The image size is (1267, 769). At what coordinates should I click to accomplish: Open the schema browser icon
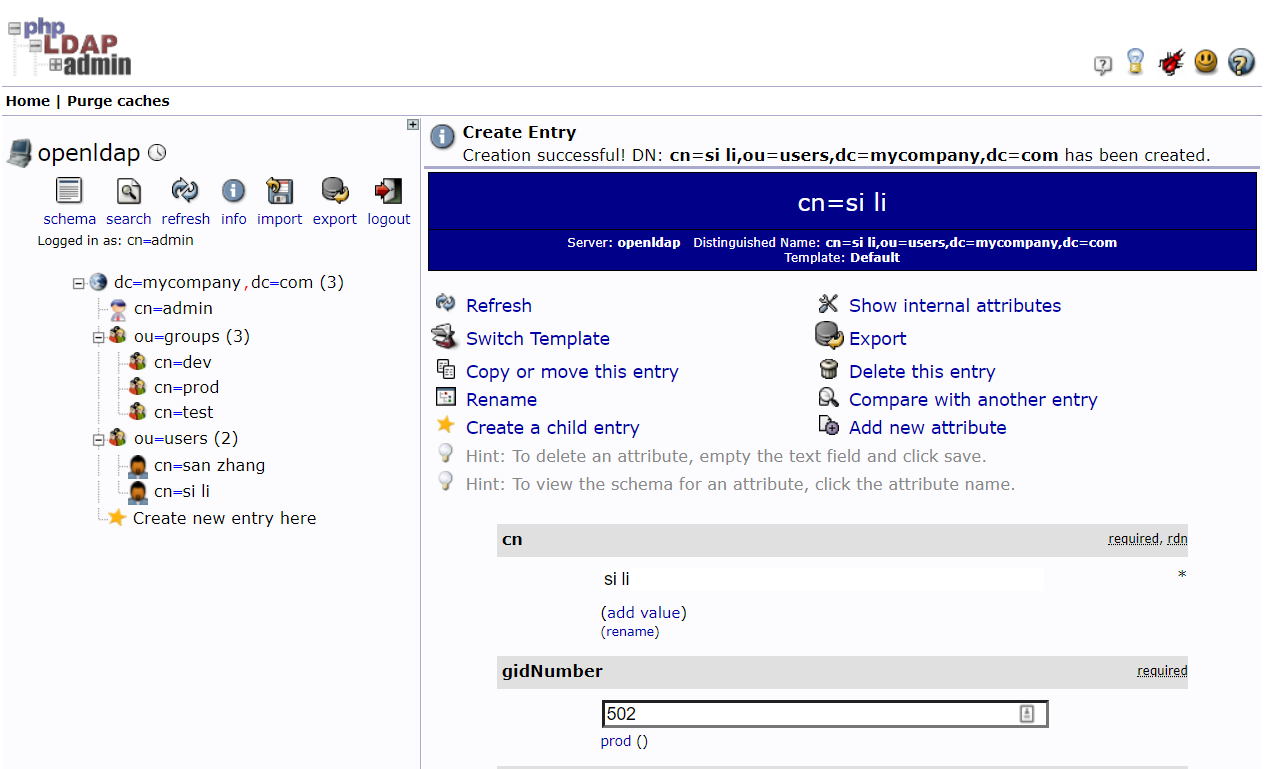click(69, 190)
